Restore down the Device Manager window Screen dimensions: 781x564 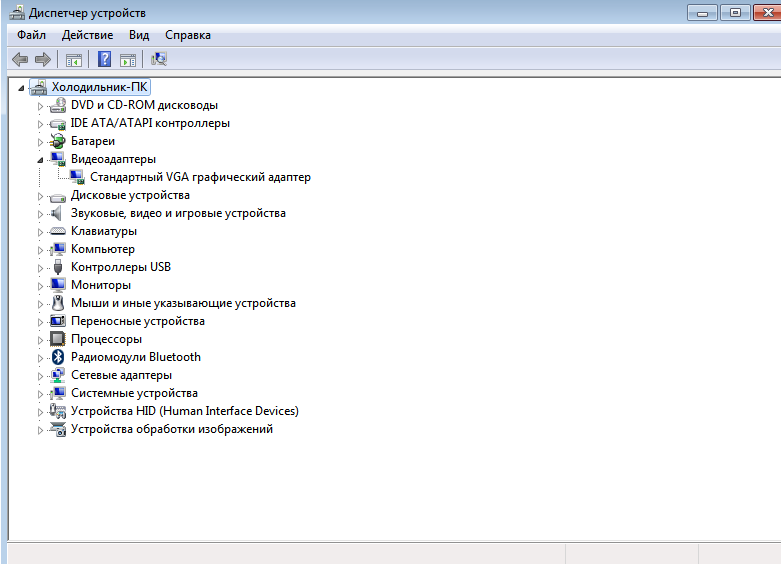point(735,13)
